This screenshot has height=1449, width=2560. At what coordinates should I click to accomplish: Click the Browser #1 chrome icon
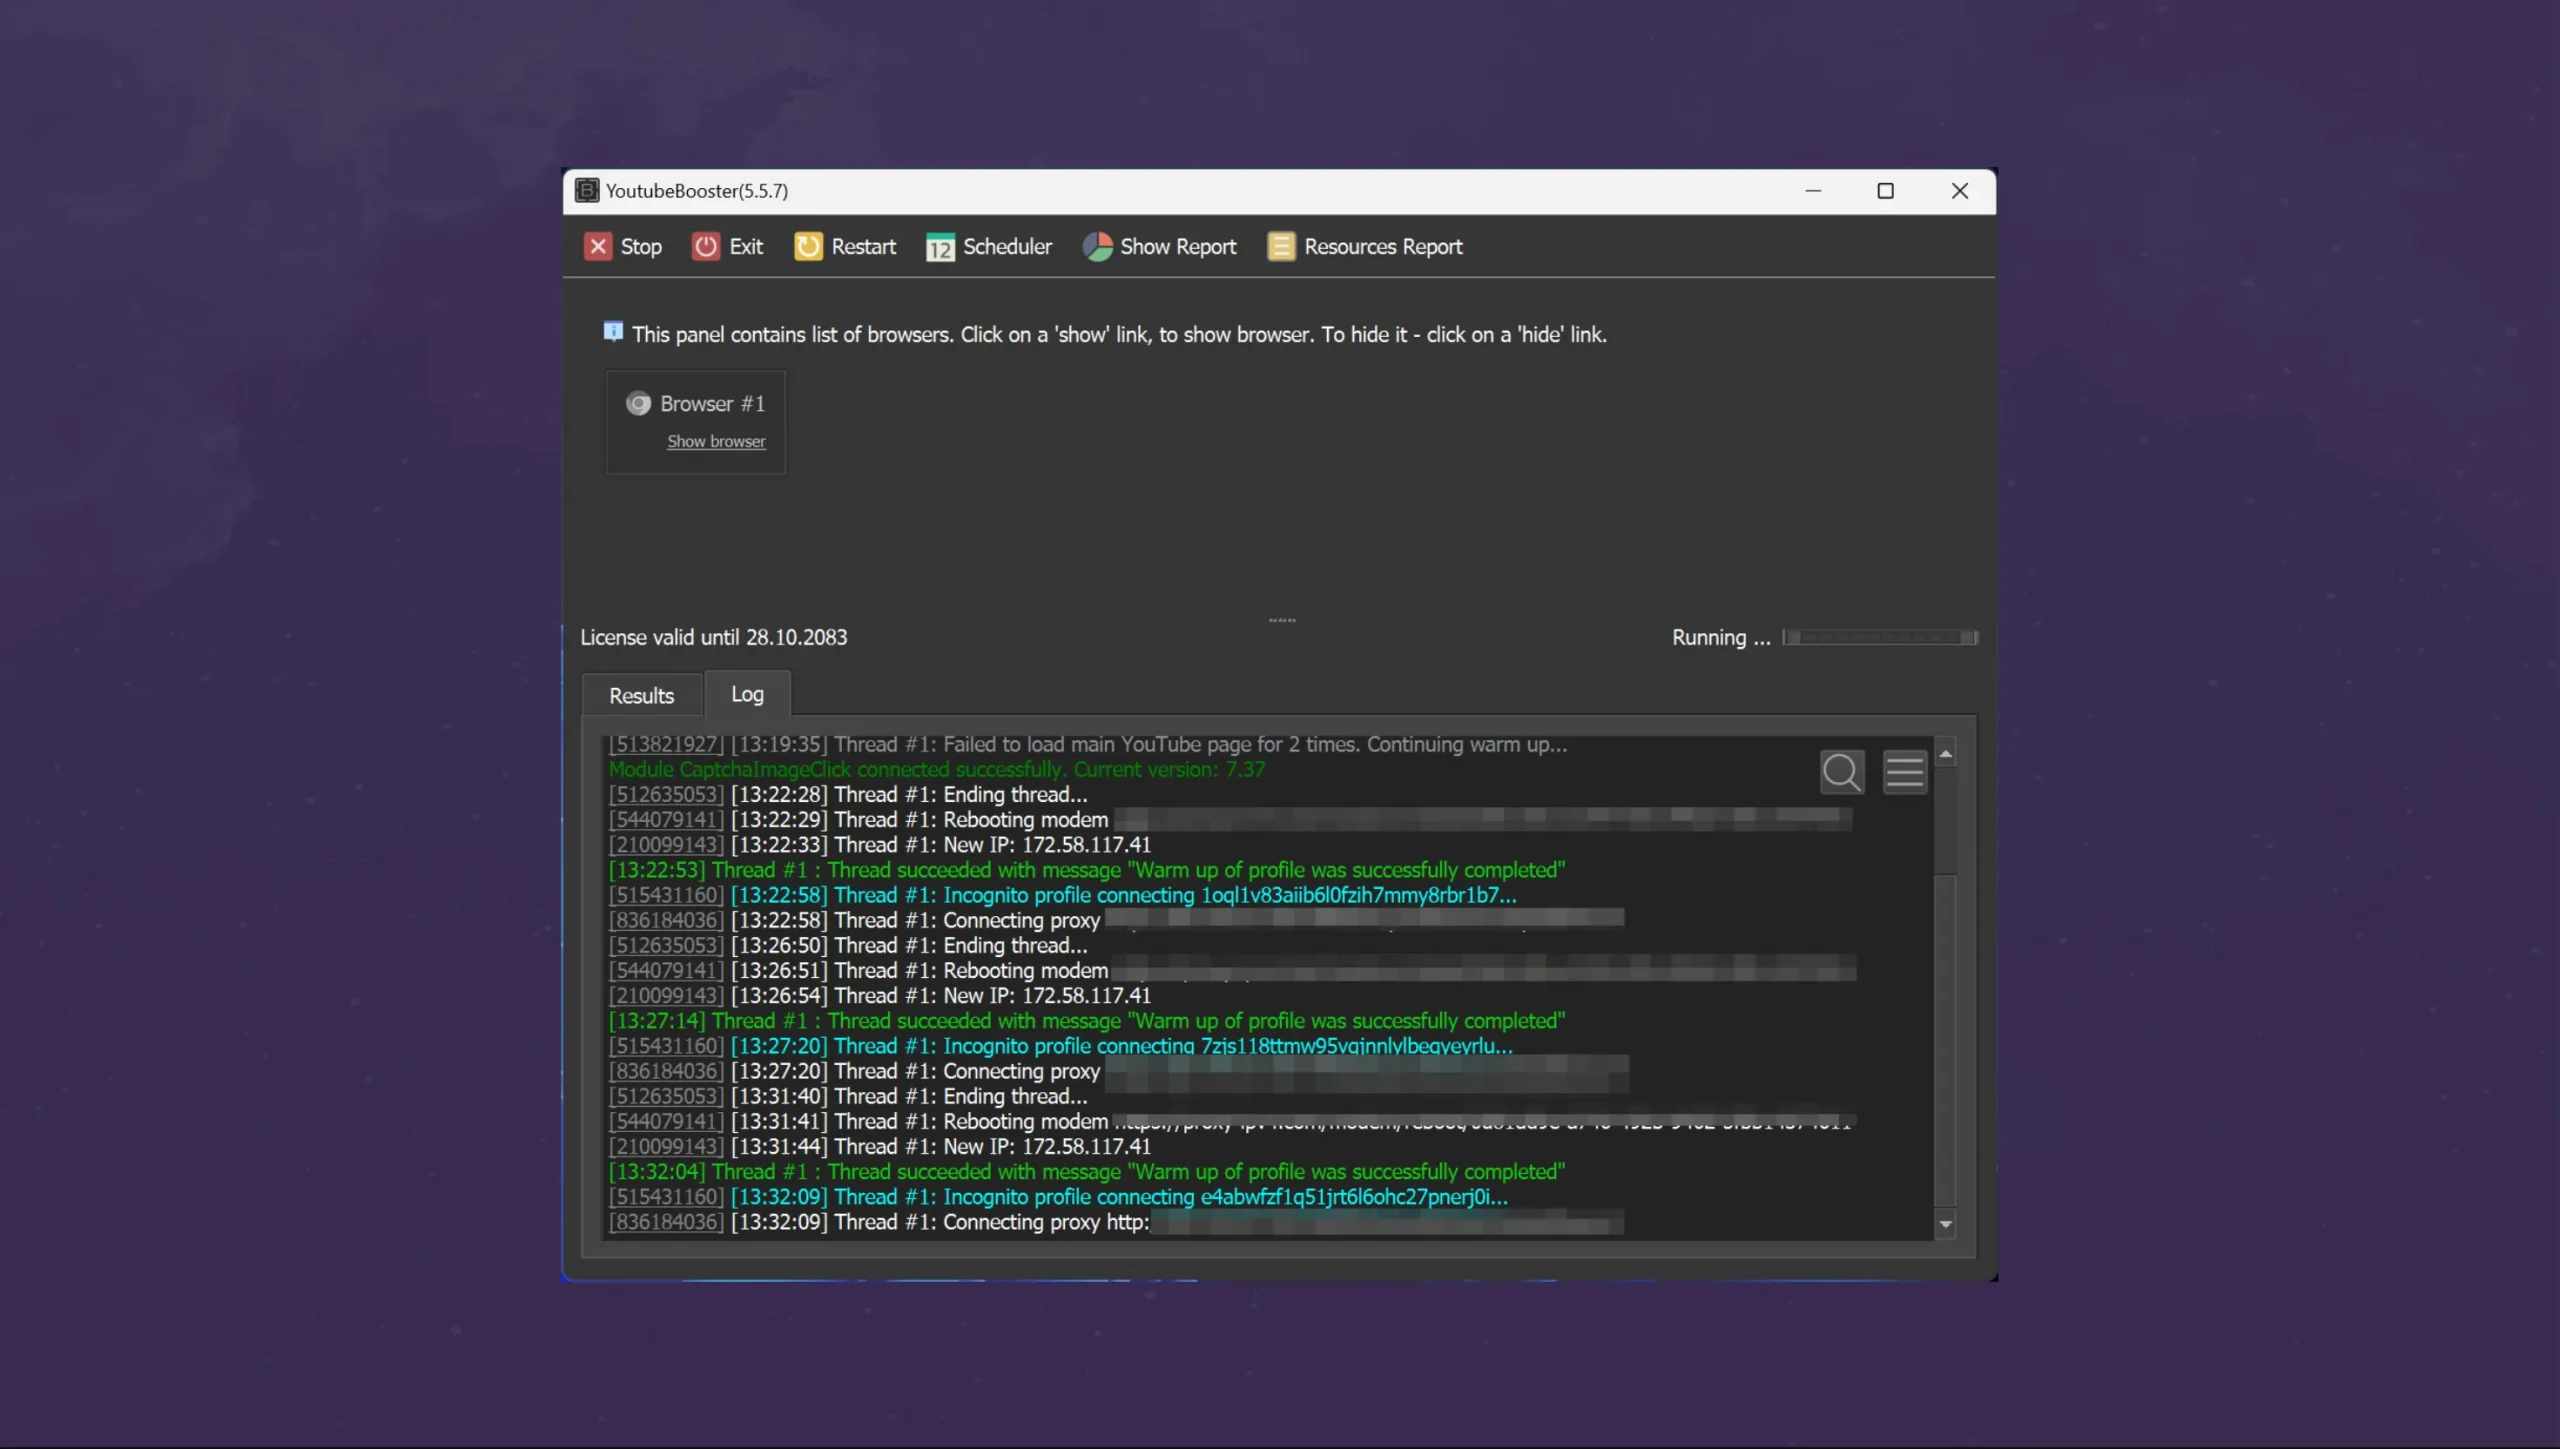point(638,404)
